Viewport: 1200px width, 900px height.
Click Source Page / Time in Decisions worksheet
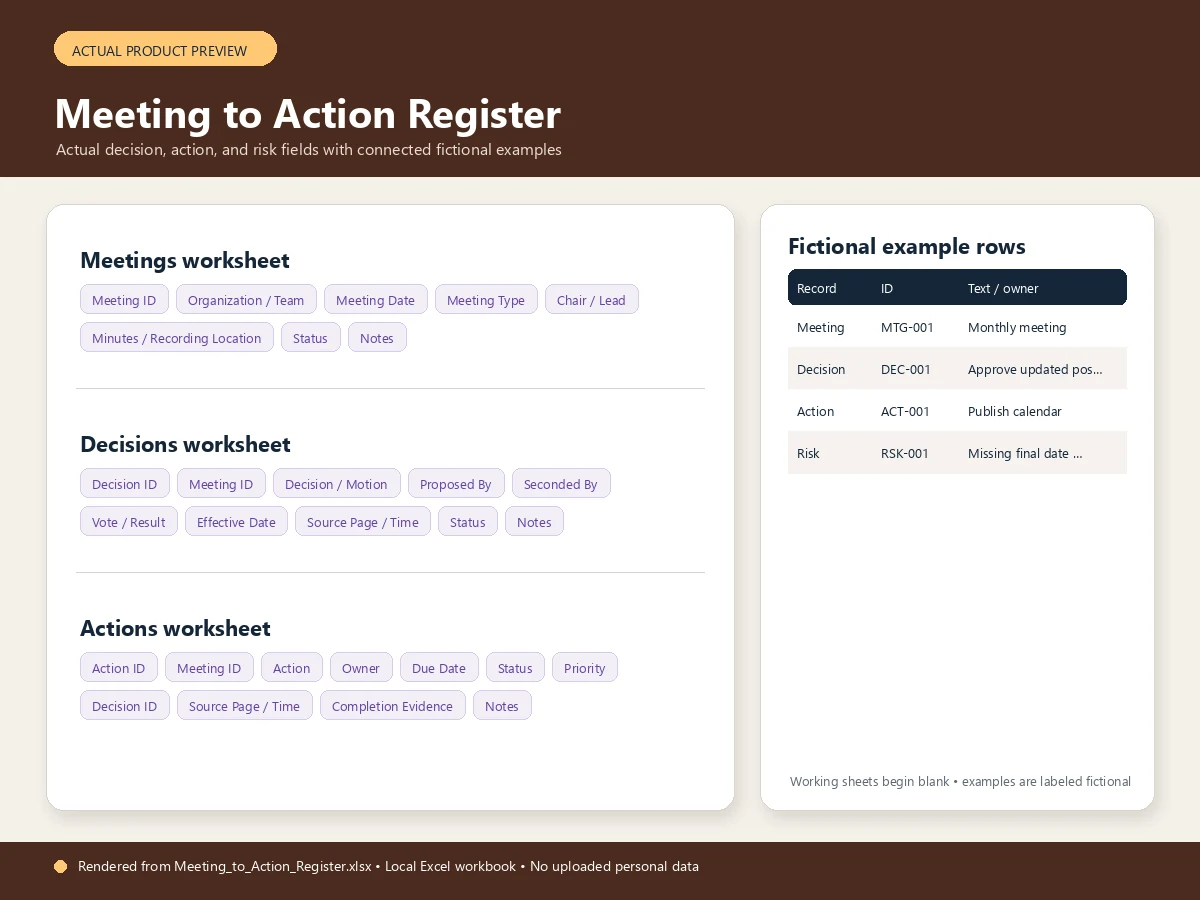tap(363, 522)
